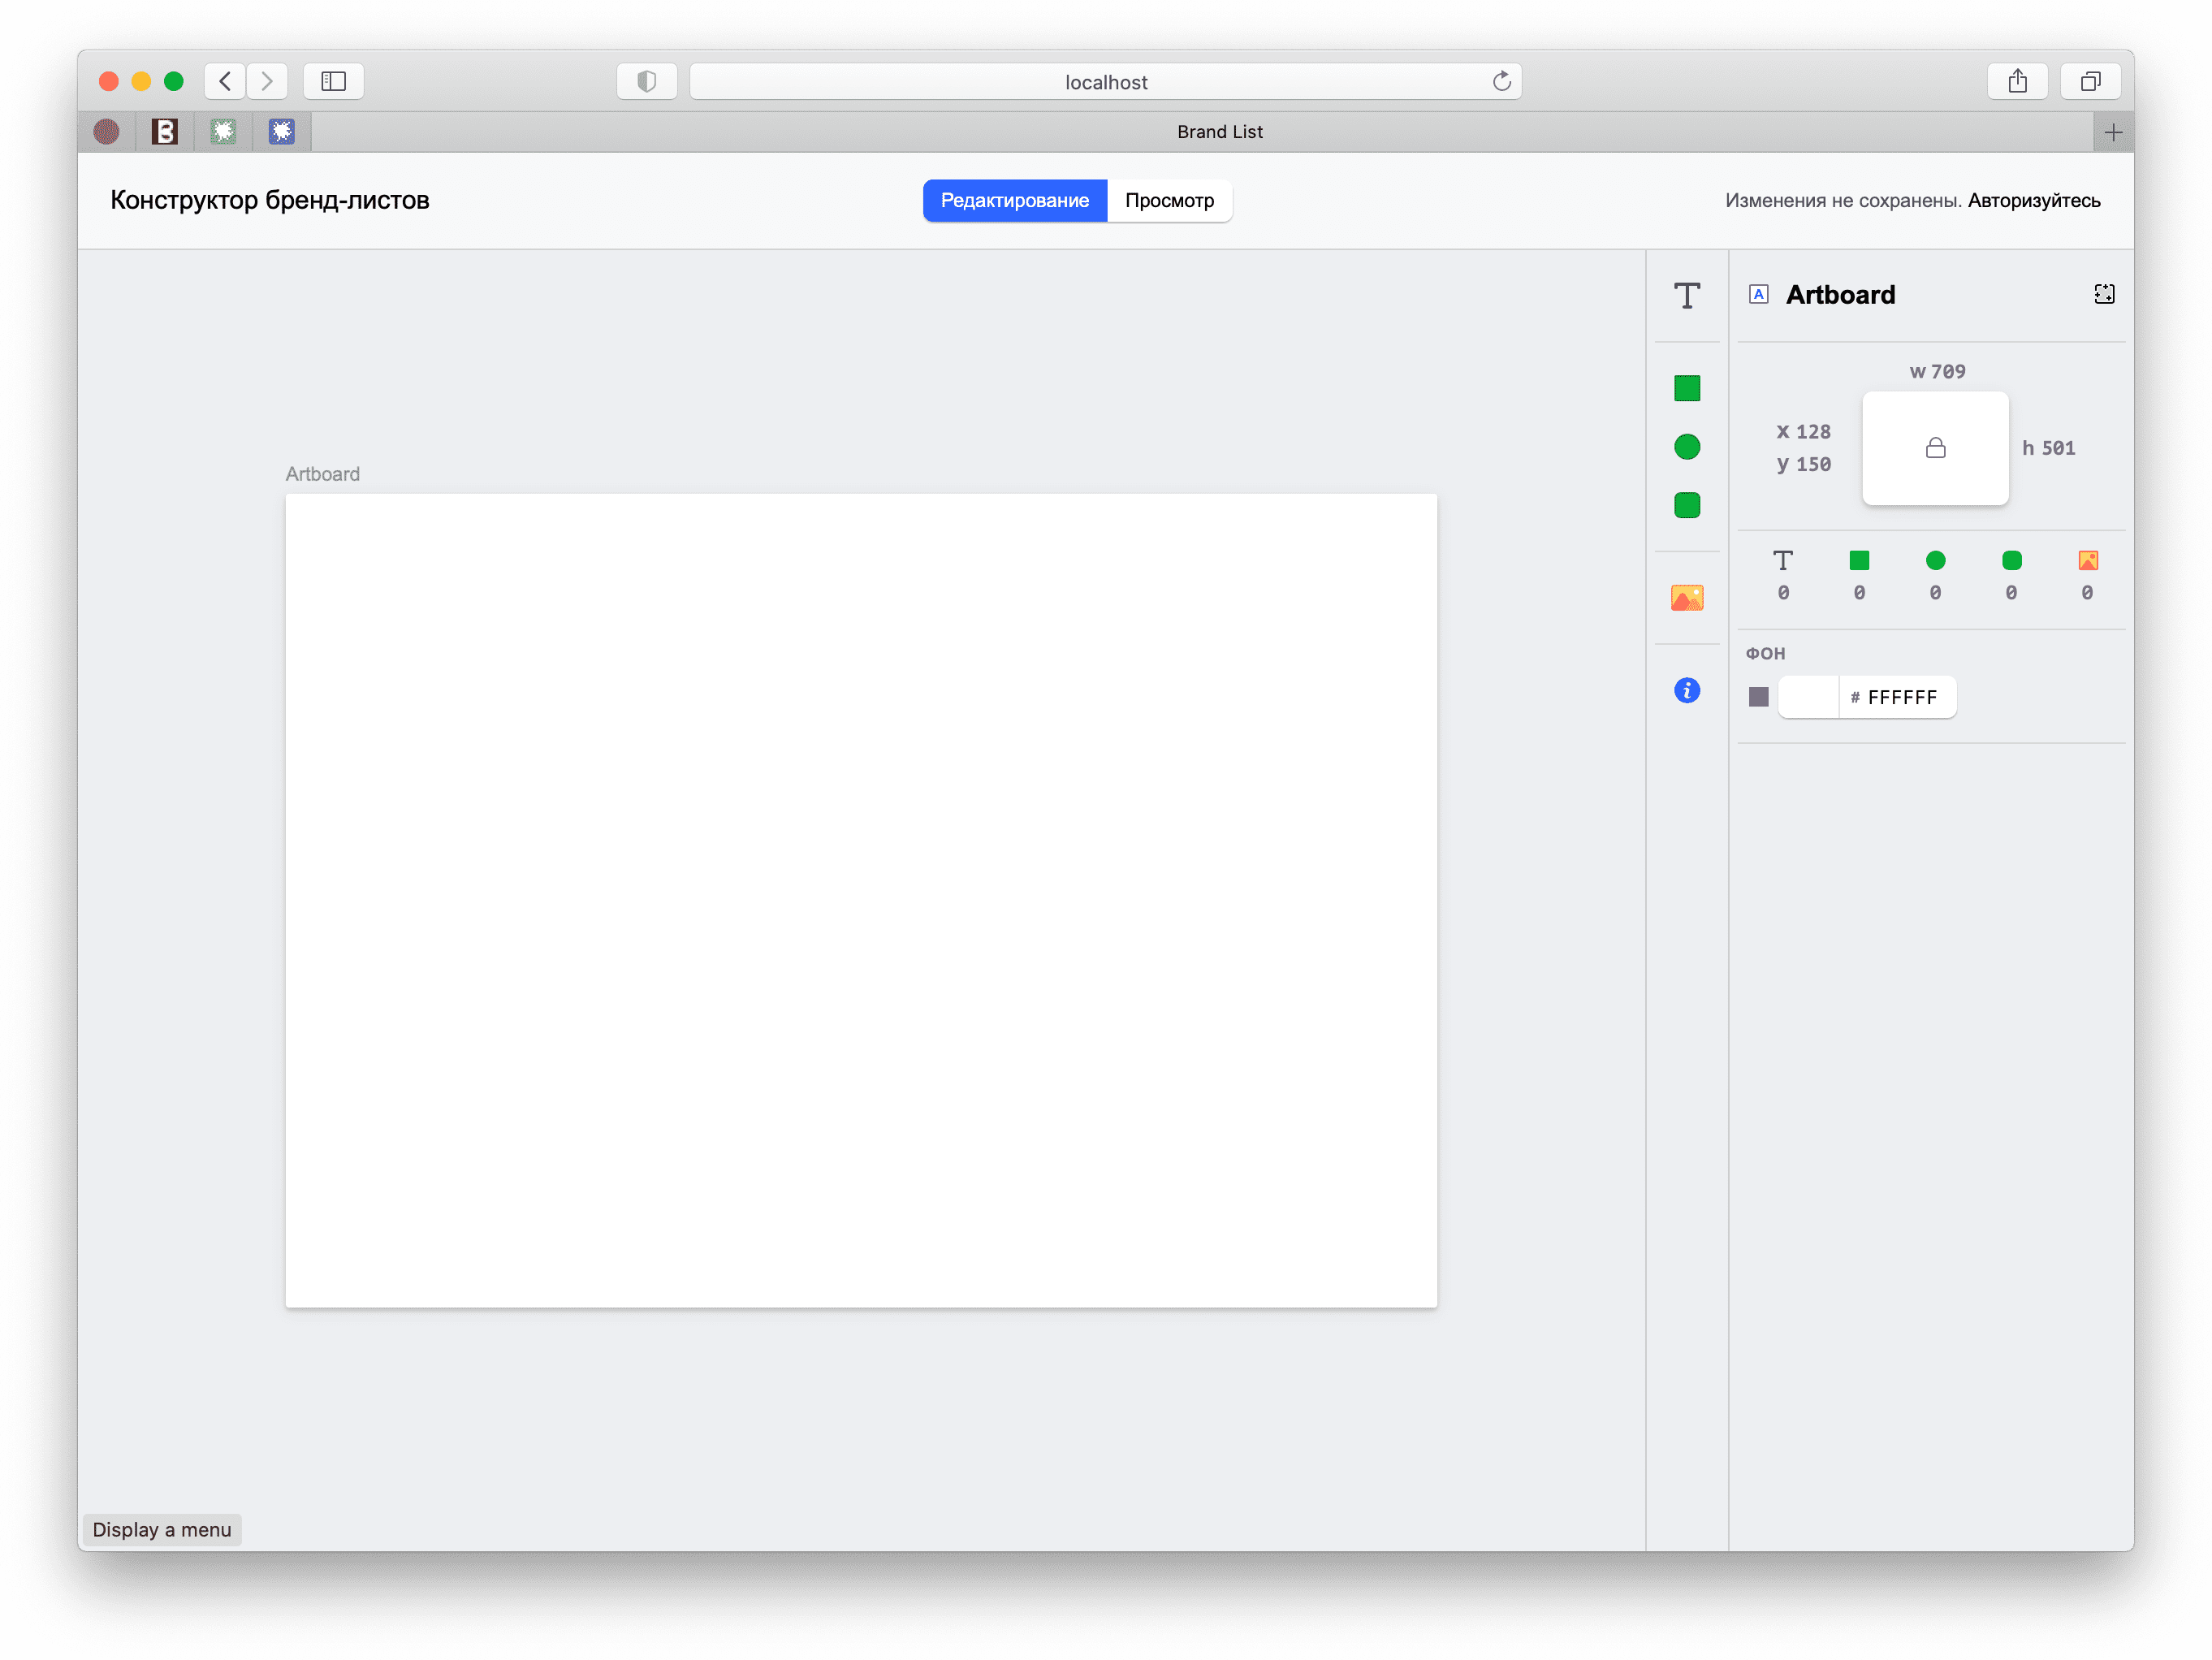
Task: Click the y 150 position value
Action: point(1803,464)
